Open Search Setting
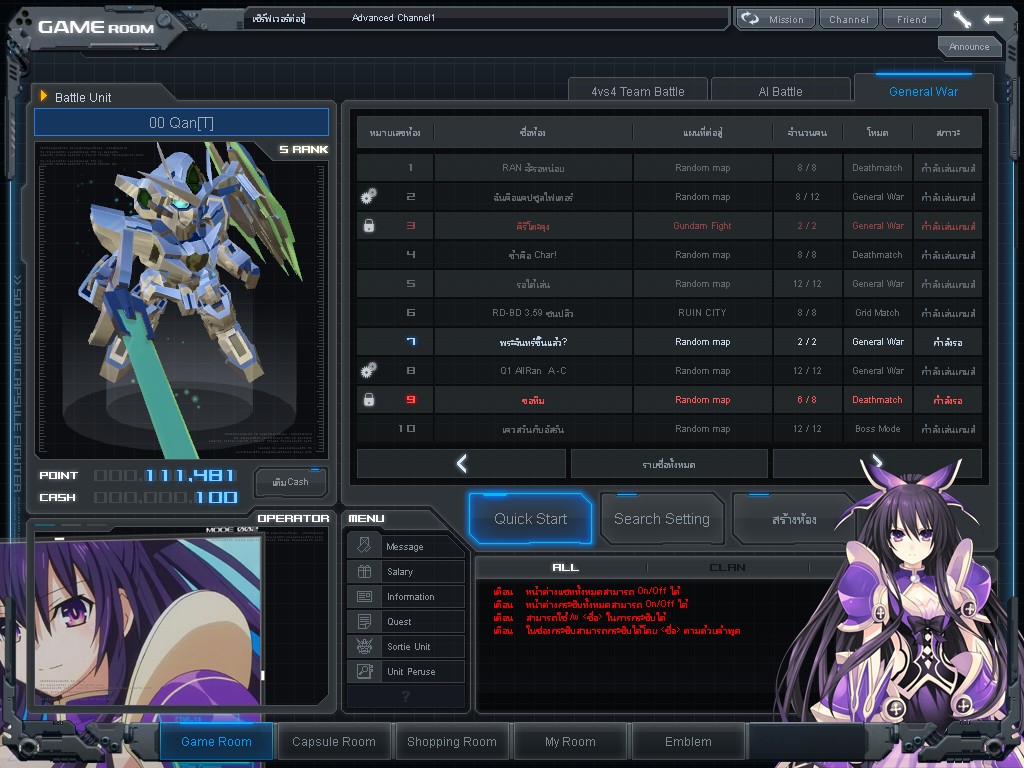 click(x=662, y=519)
